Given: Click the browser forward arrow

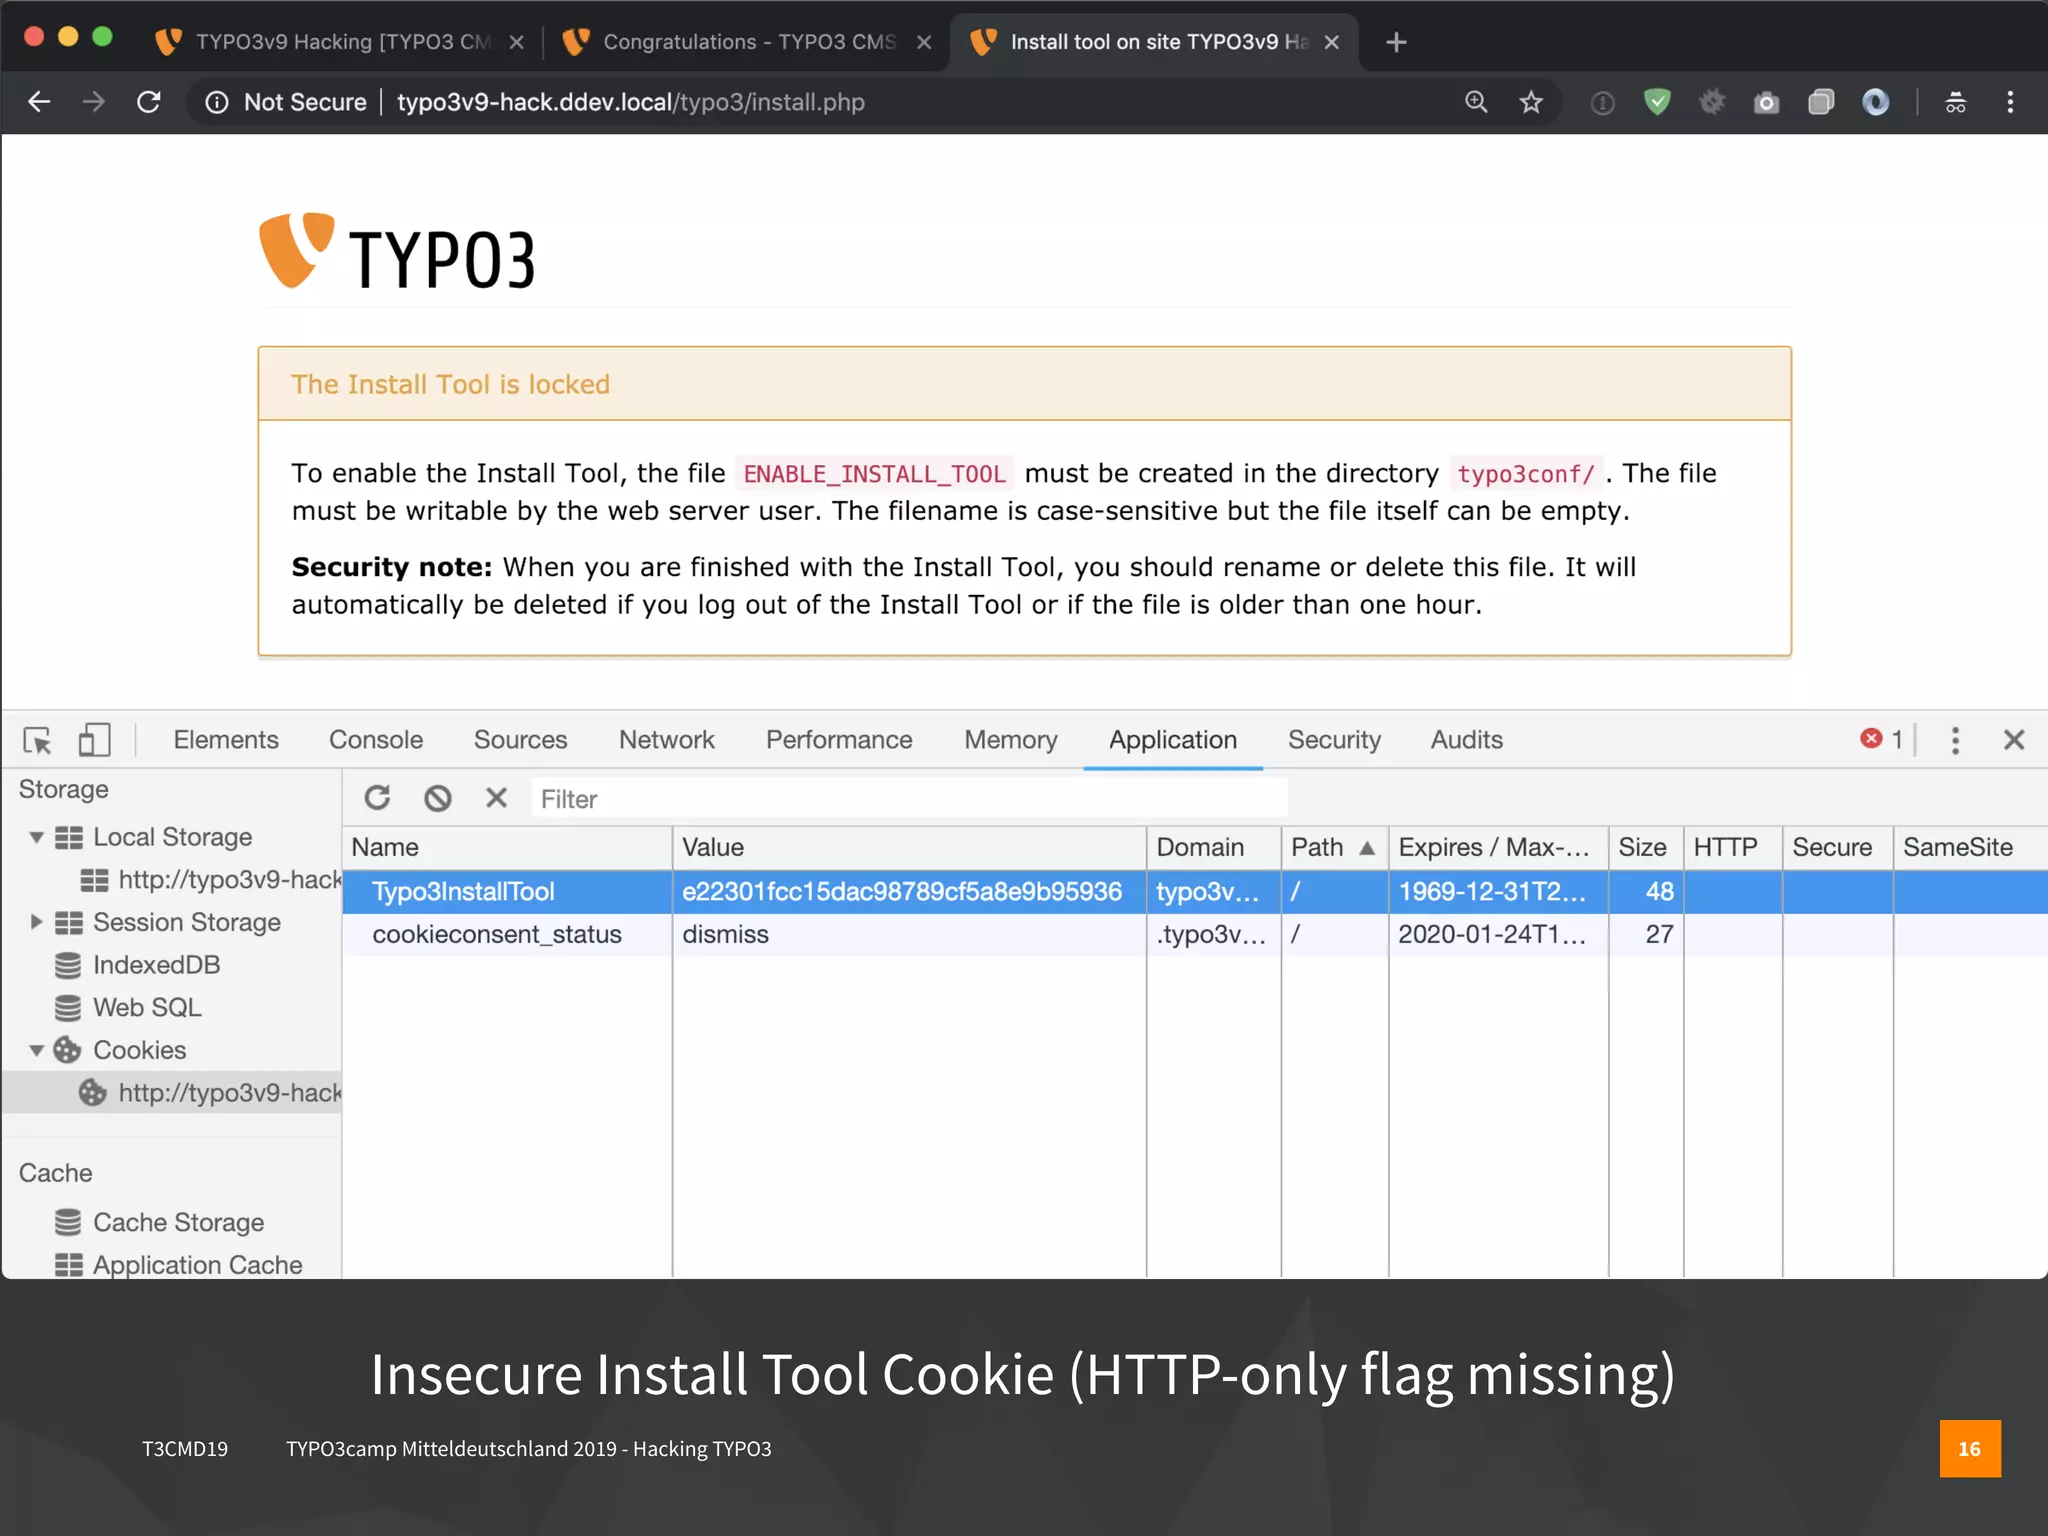Looking at the screenshot, I should point(94,102).
